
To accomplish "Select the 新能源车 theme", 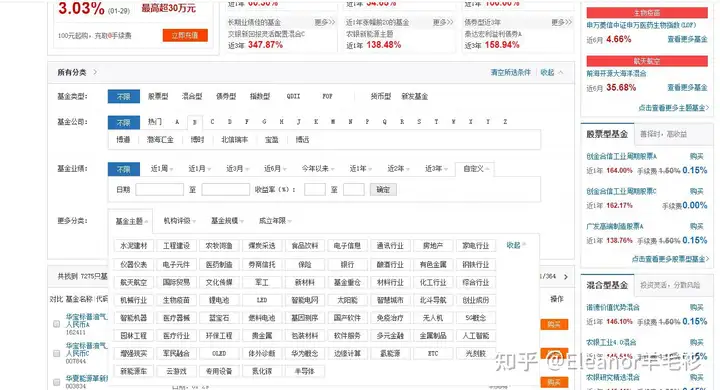I will click(134, 371).
